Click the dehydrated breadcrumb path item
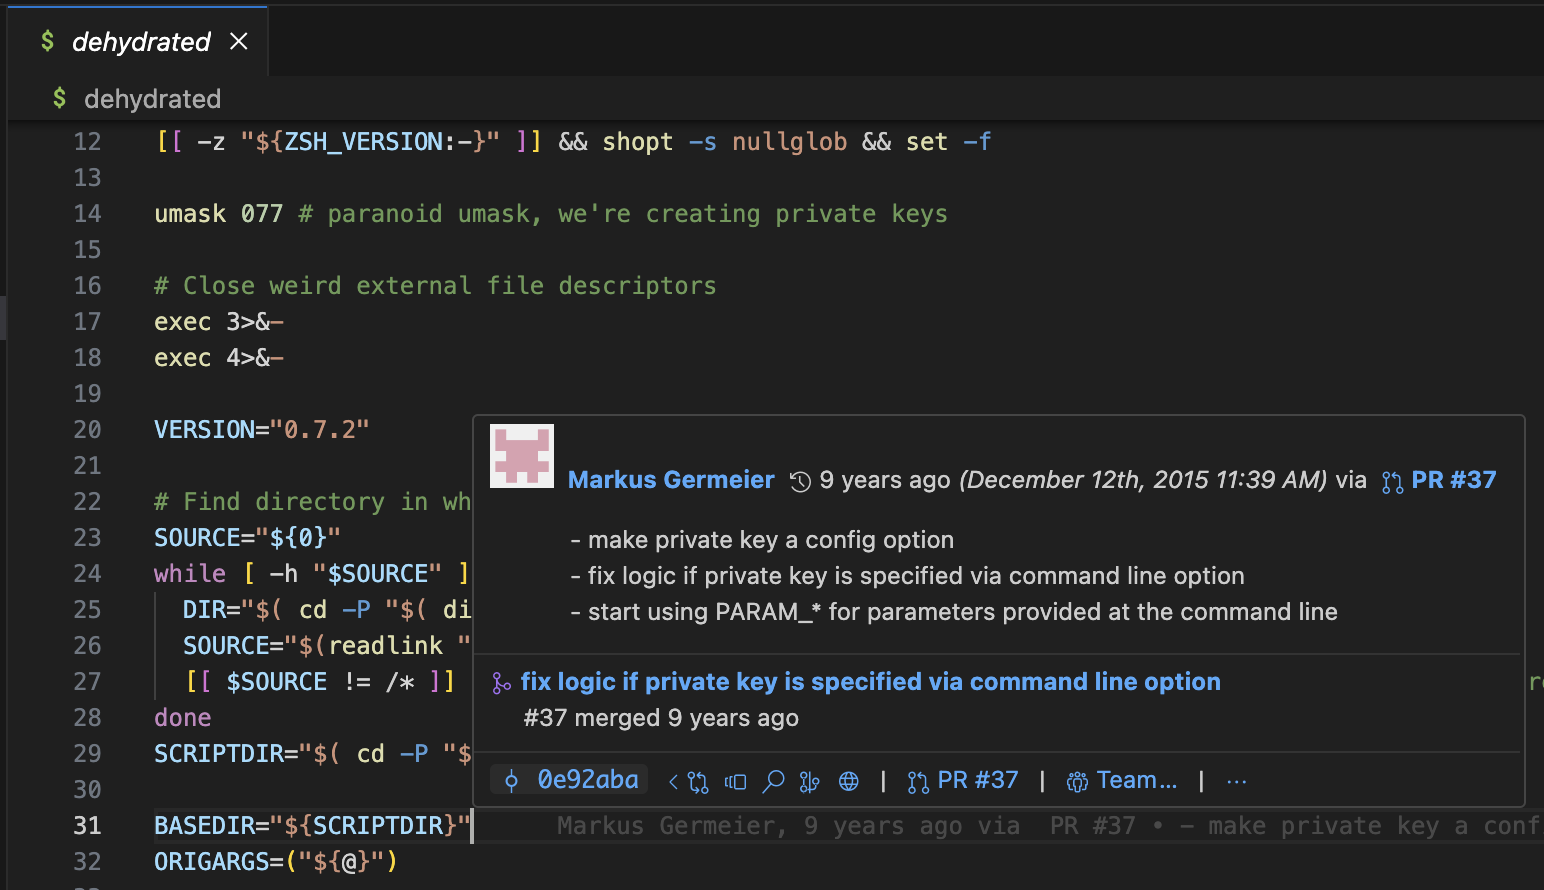The height and width of the screenshot is (890, 1544). click(x=152, y=99)
